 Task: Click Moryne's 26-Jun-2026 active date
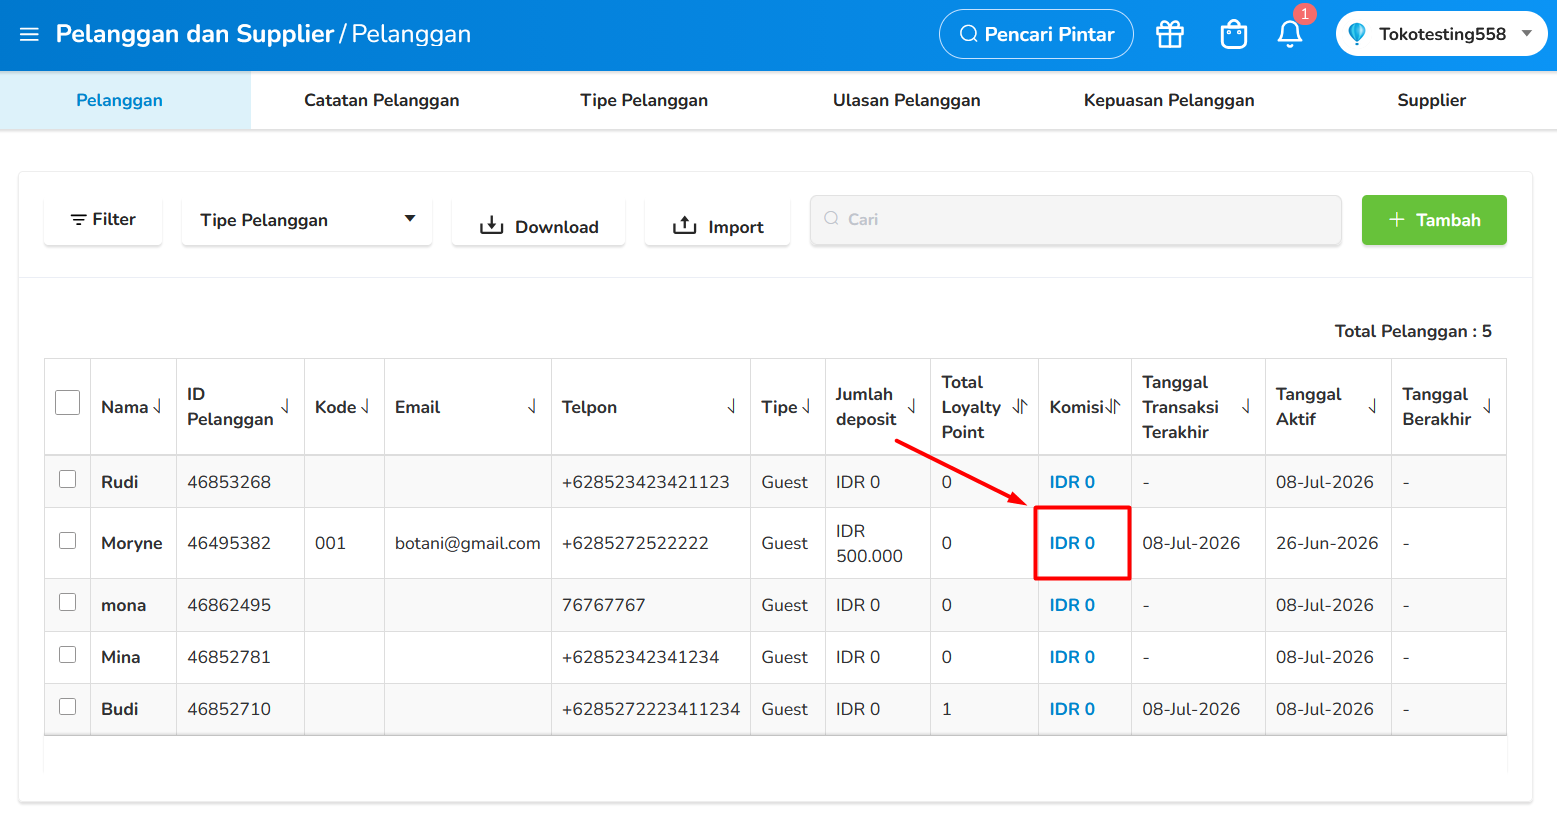point(1327,543)
